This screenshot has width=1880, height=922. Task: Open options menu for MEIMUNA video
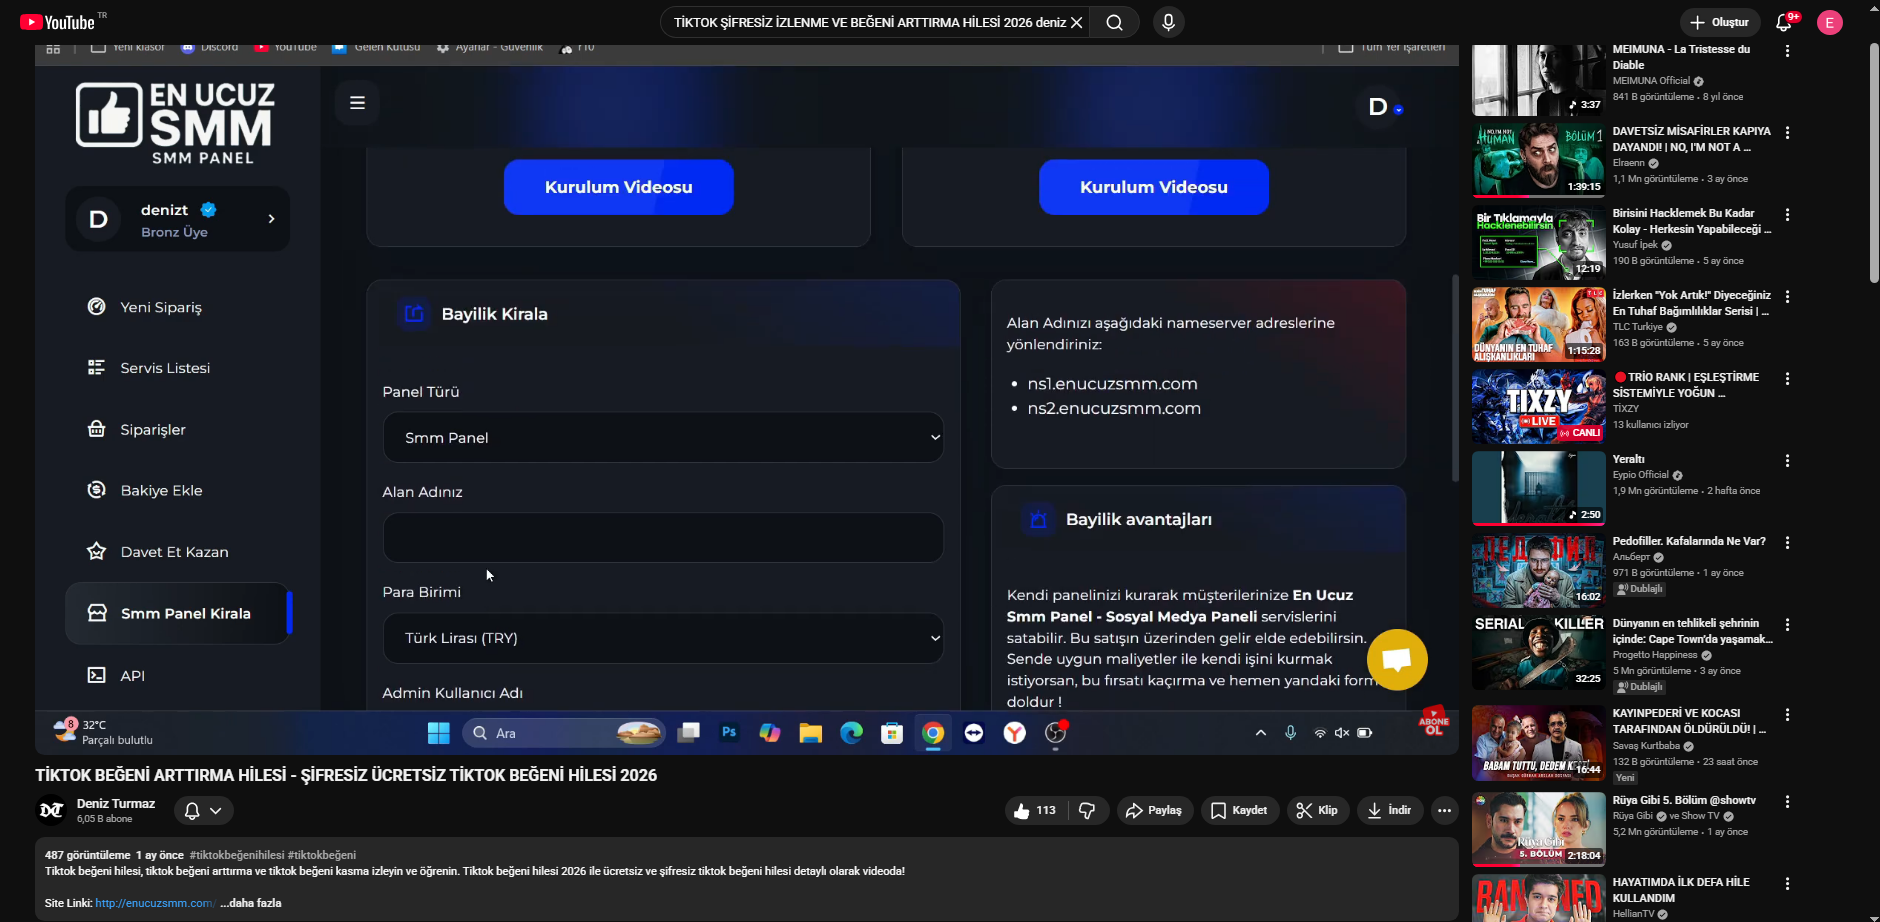tap(1787, 51)
